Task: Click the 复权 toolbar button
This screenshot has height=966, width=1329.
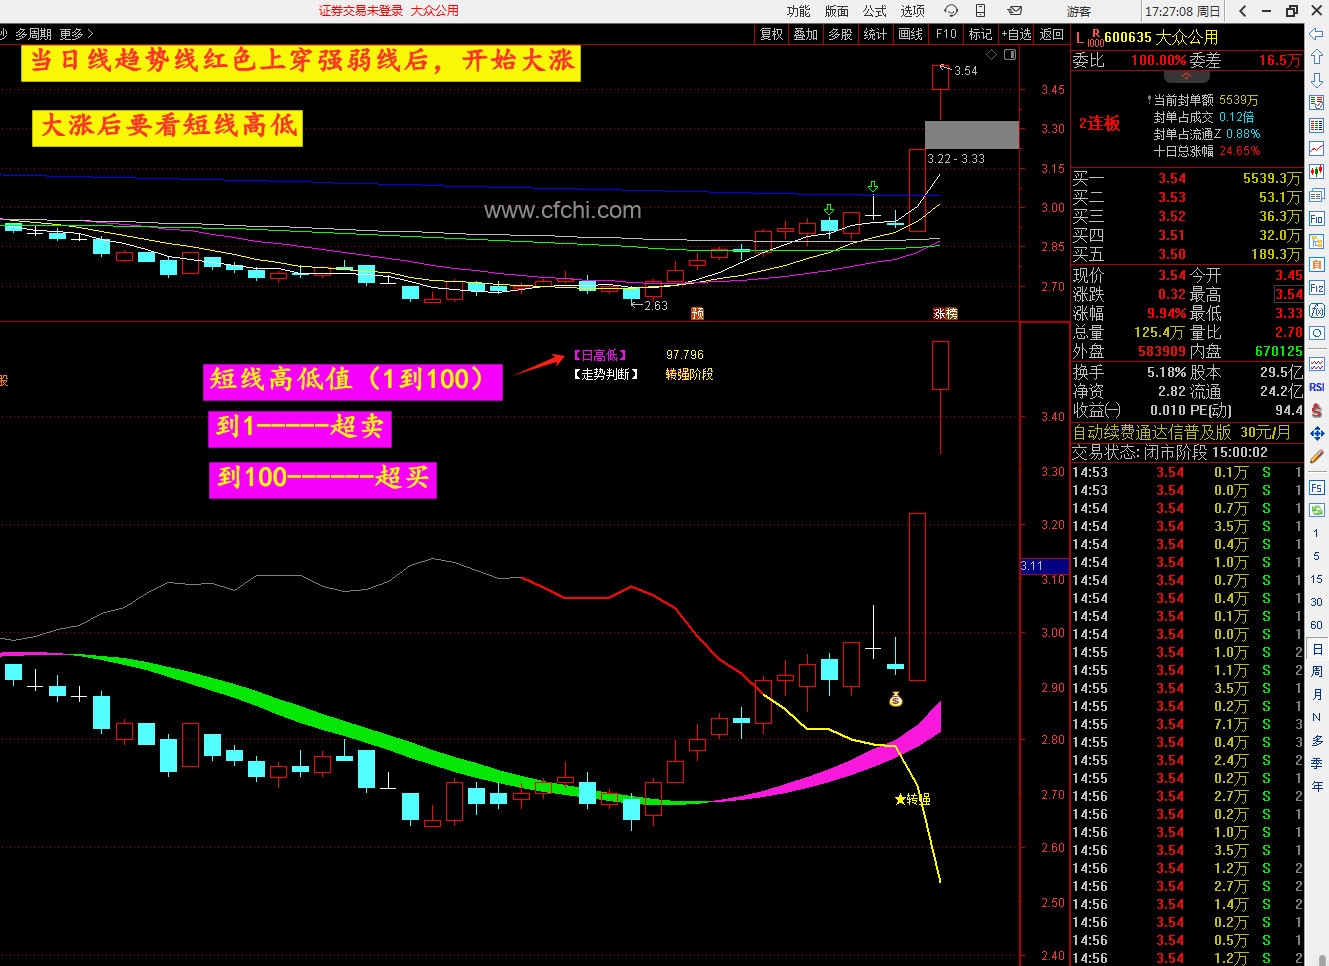Action: [x=772, y=34]
